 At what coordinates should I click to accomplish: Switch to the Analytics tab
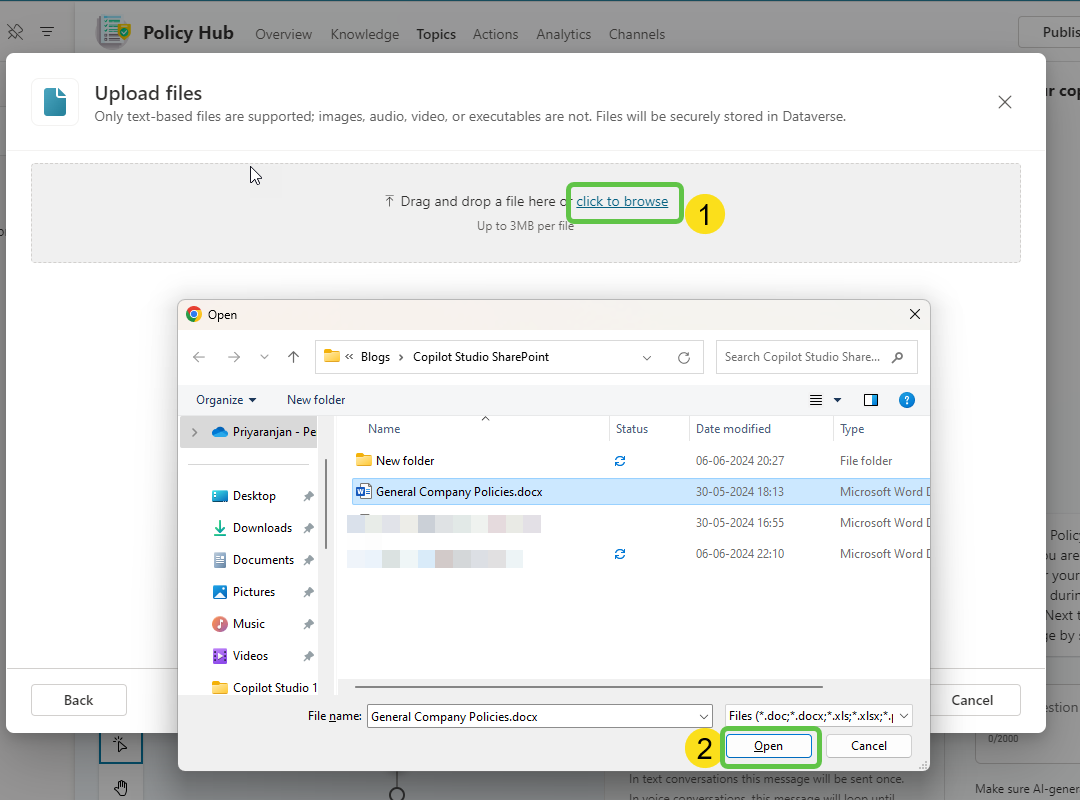563,34
